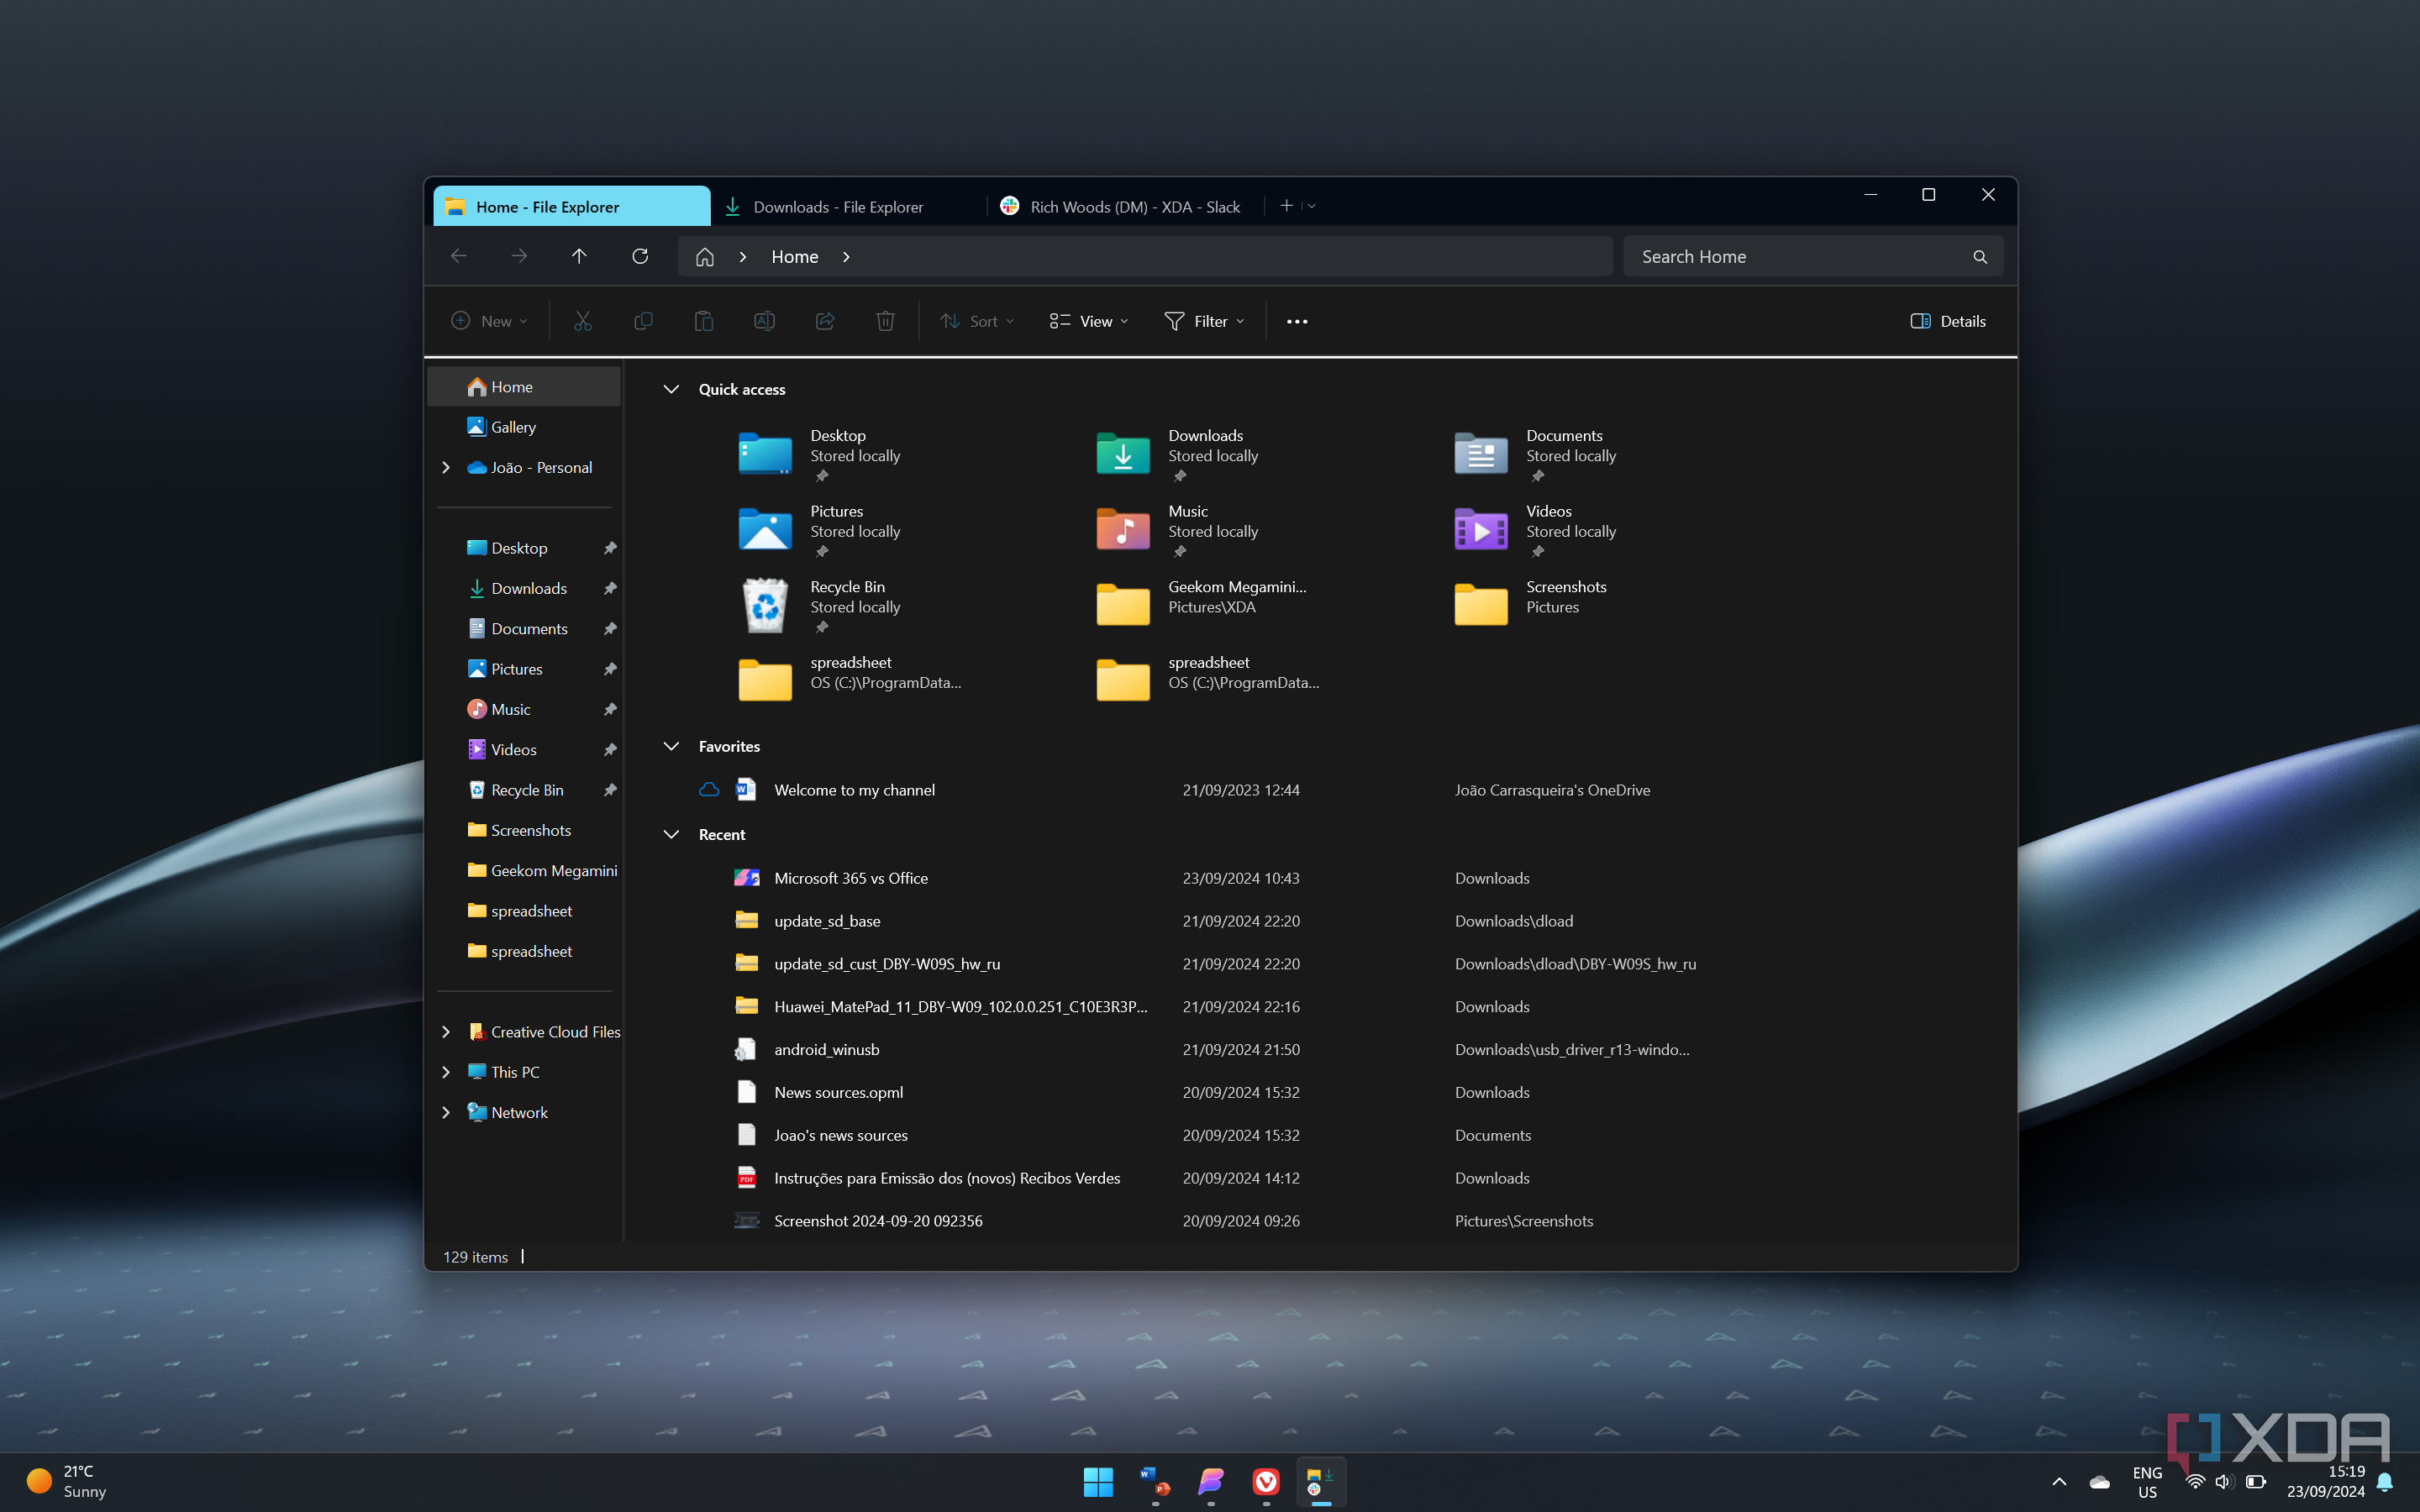The width and height of the screenshot is (2420, 1512).
Task: Open the Recycle Bin in Quick access
Action: click(x=820, y=605)
